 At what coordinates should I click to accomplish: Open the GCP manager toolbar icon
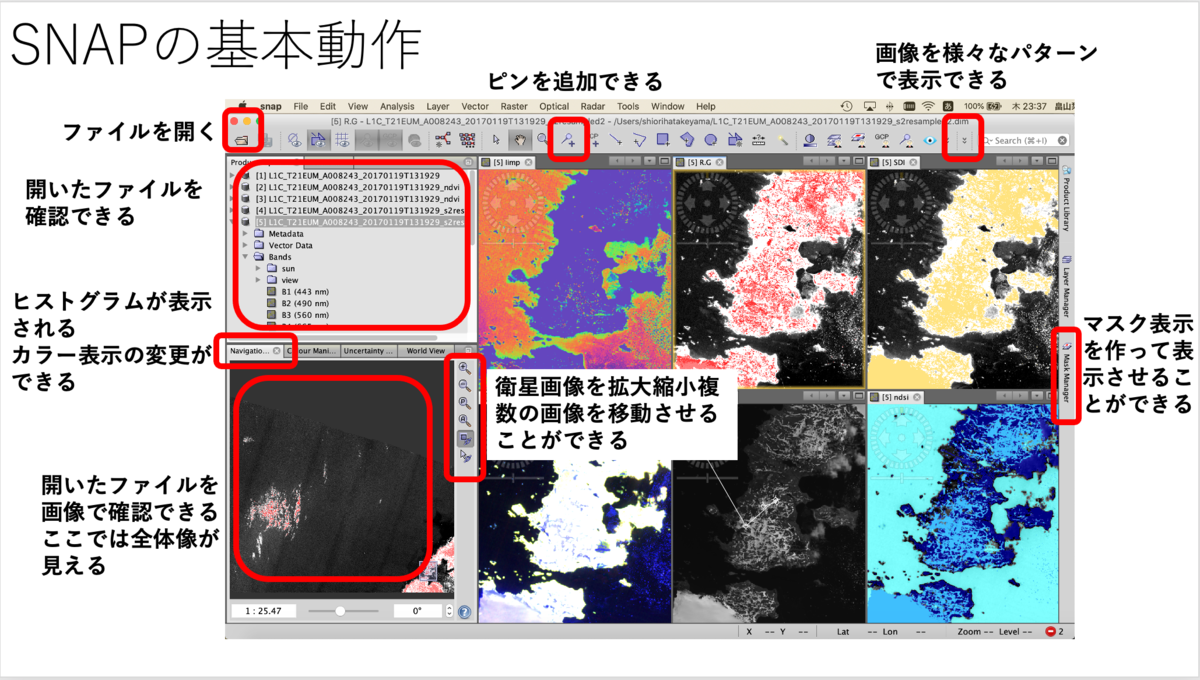(x=882, y=141)
